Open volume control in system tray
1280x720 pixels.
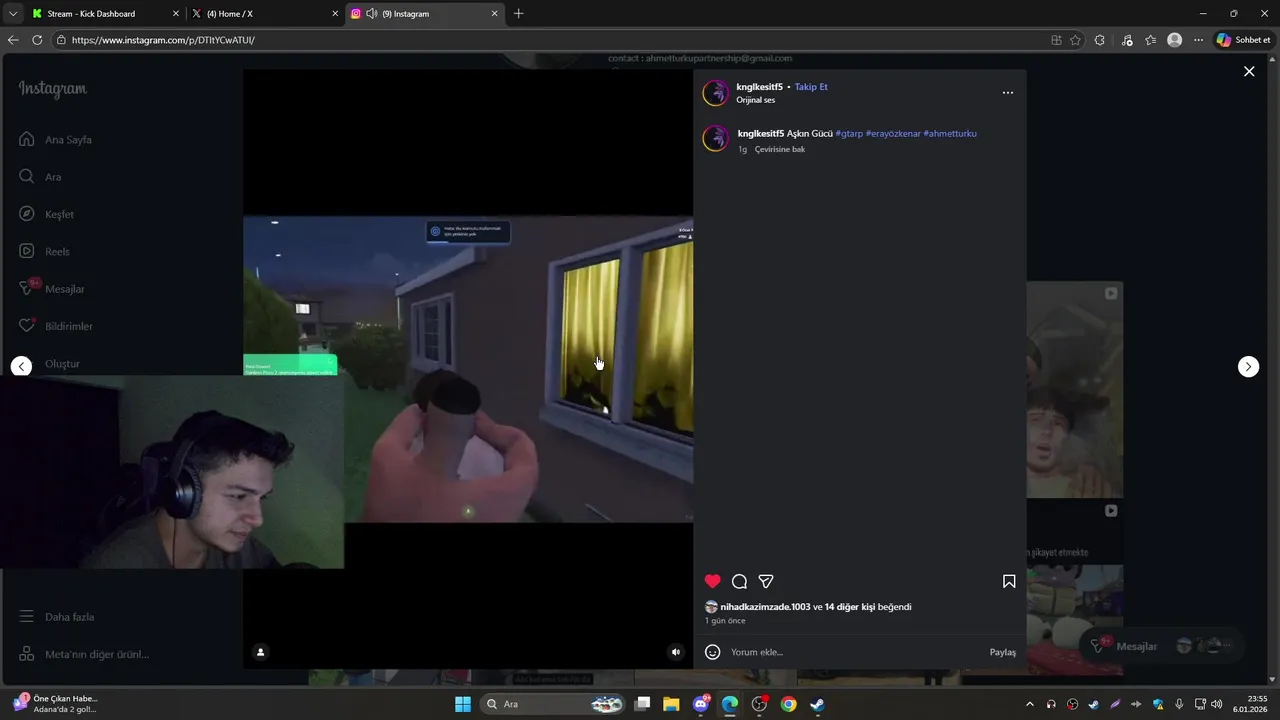click(1217, 704)
